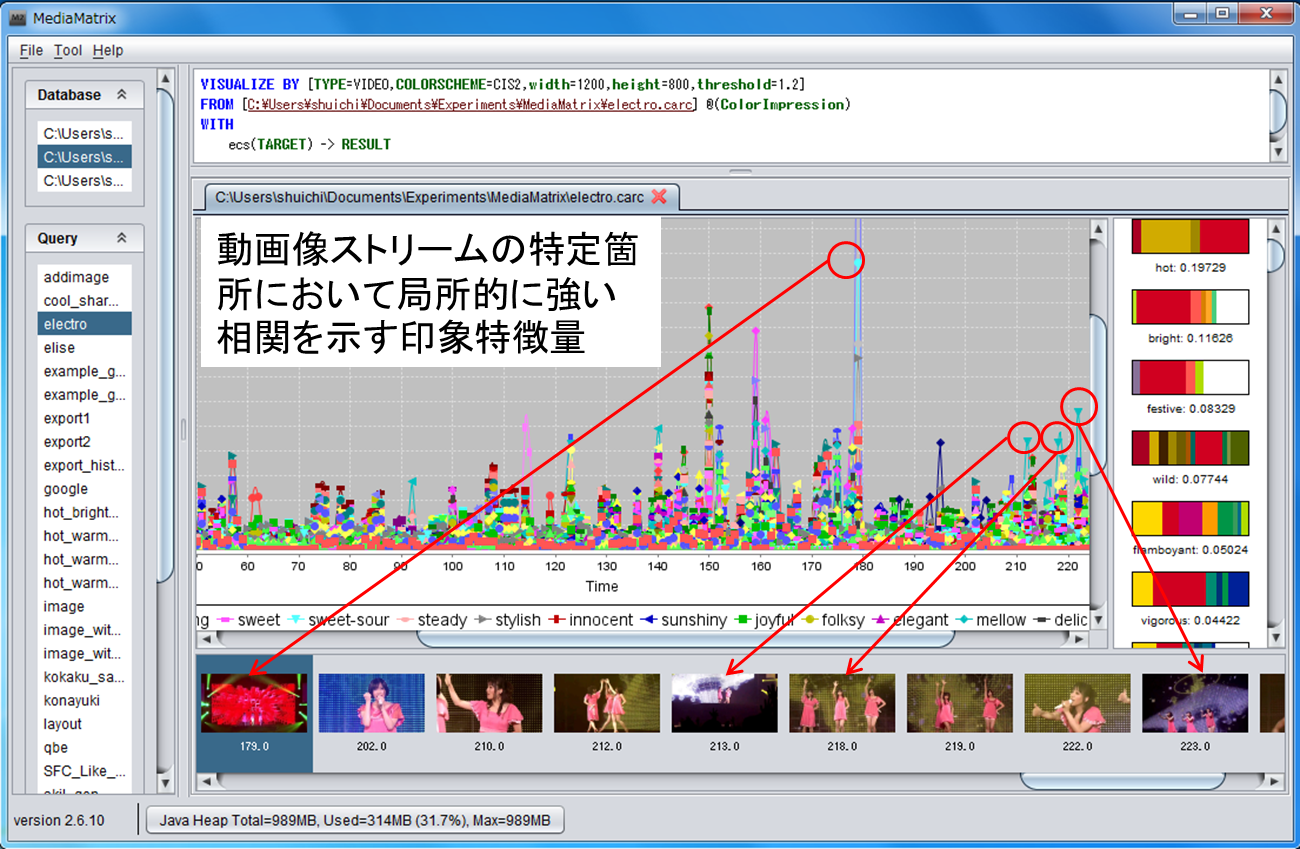Click the hot color scheme swatch

click(x=1190, y=237)
